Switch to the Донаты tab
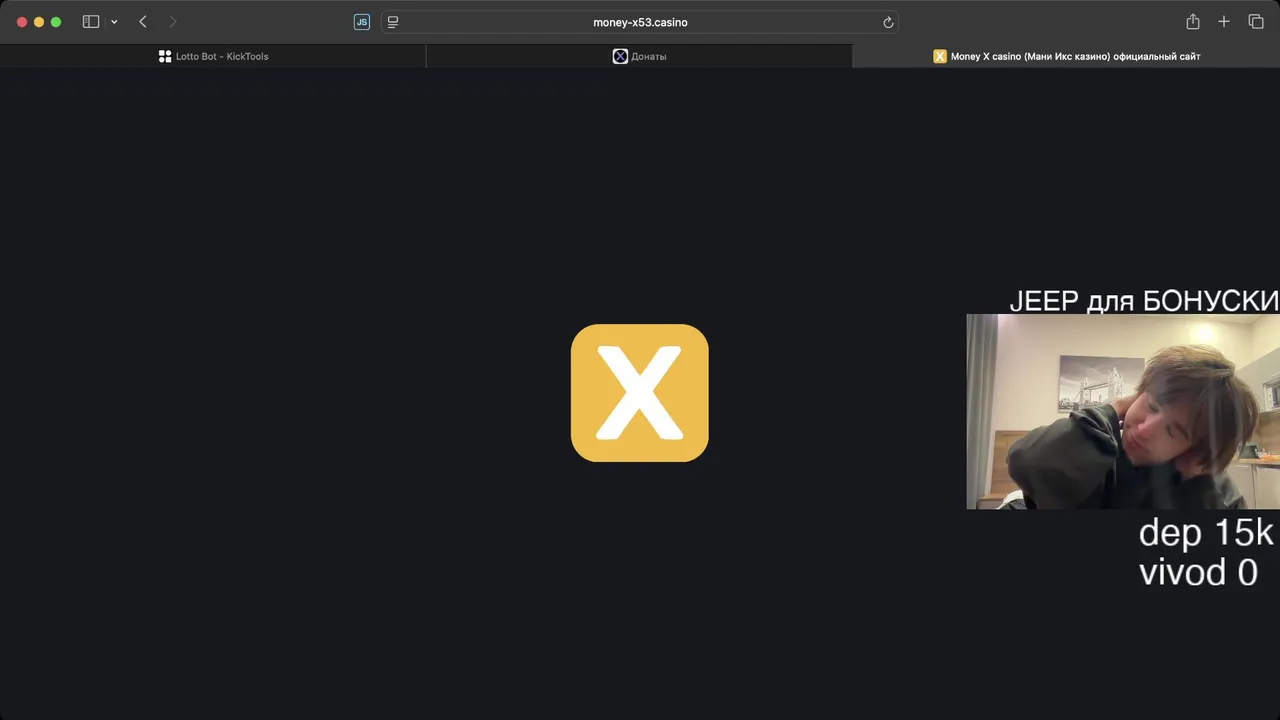The width and height of the screenshot is (1280, 720). click(x=639, y=56)
